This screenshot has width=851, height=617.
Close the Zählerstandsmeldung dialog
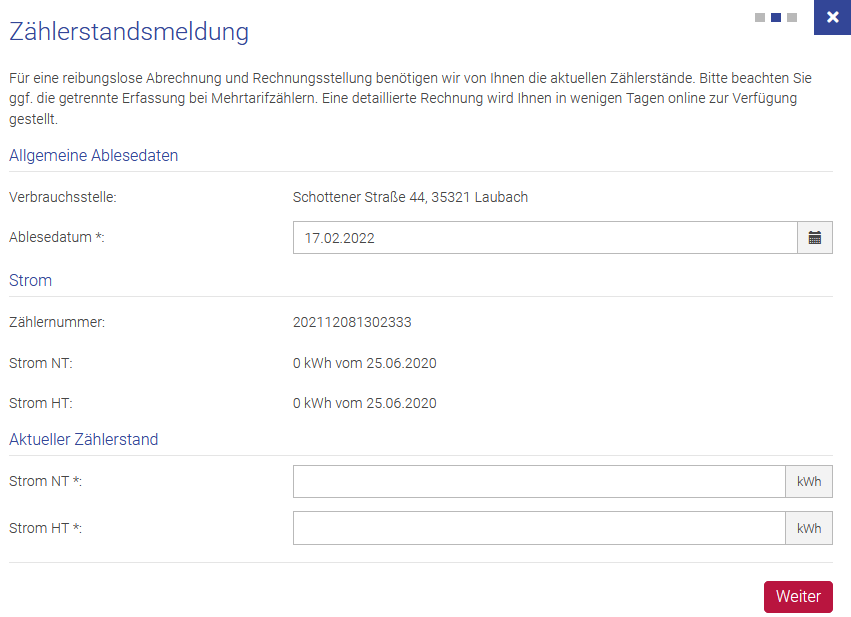coord(832,18)
